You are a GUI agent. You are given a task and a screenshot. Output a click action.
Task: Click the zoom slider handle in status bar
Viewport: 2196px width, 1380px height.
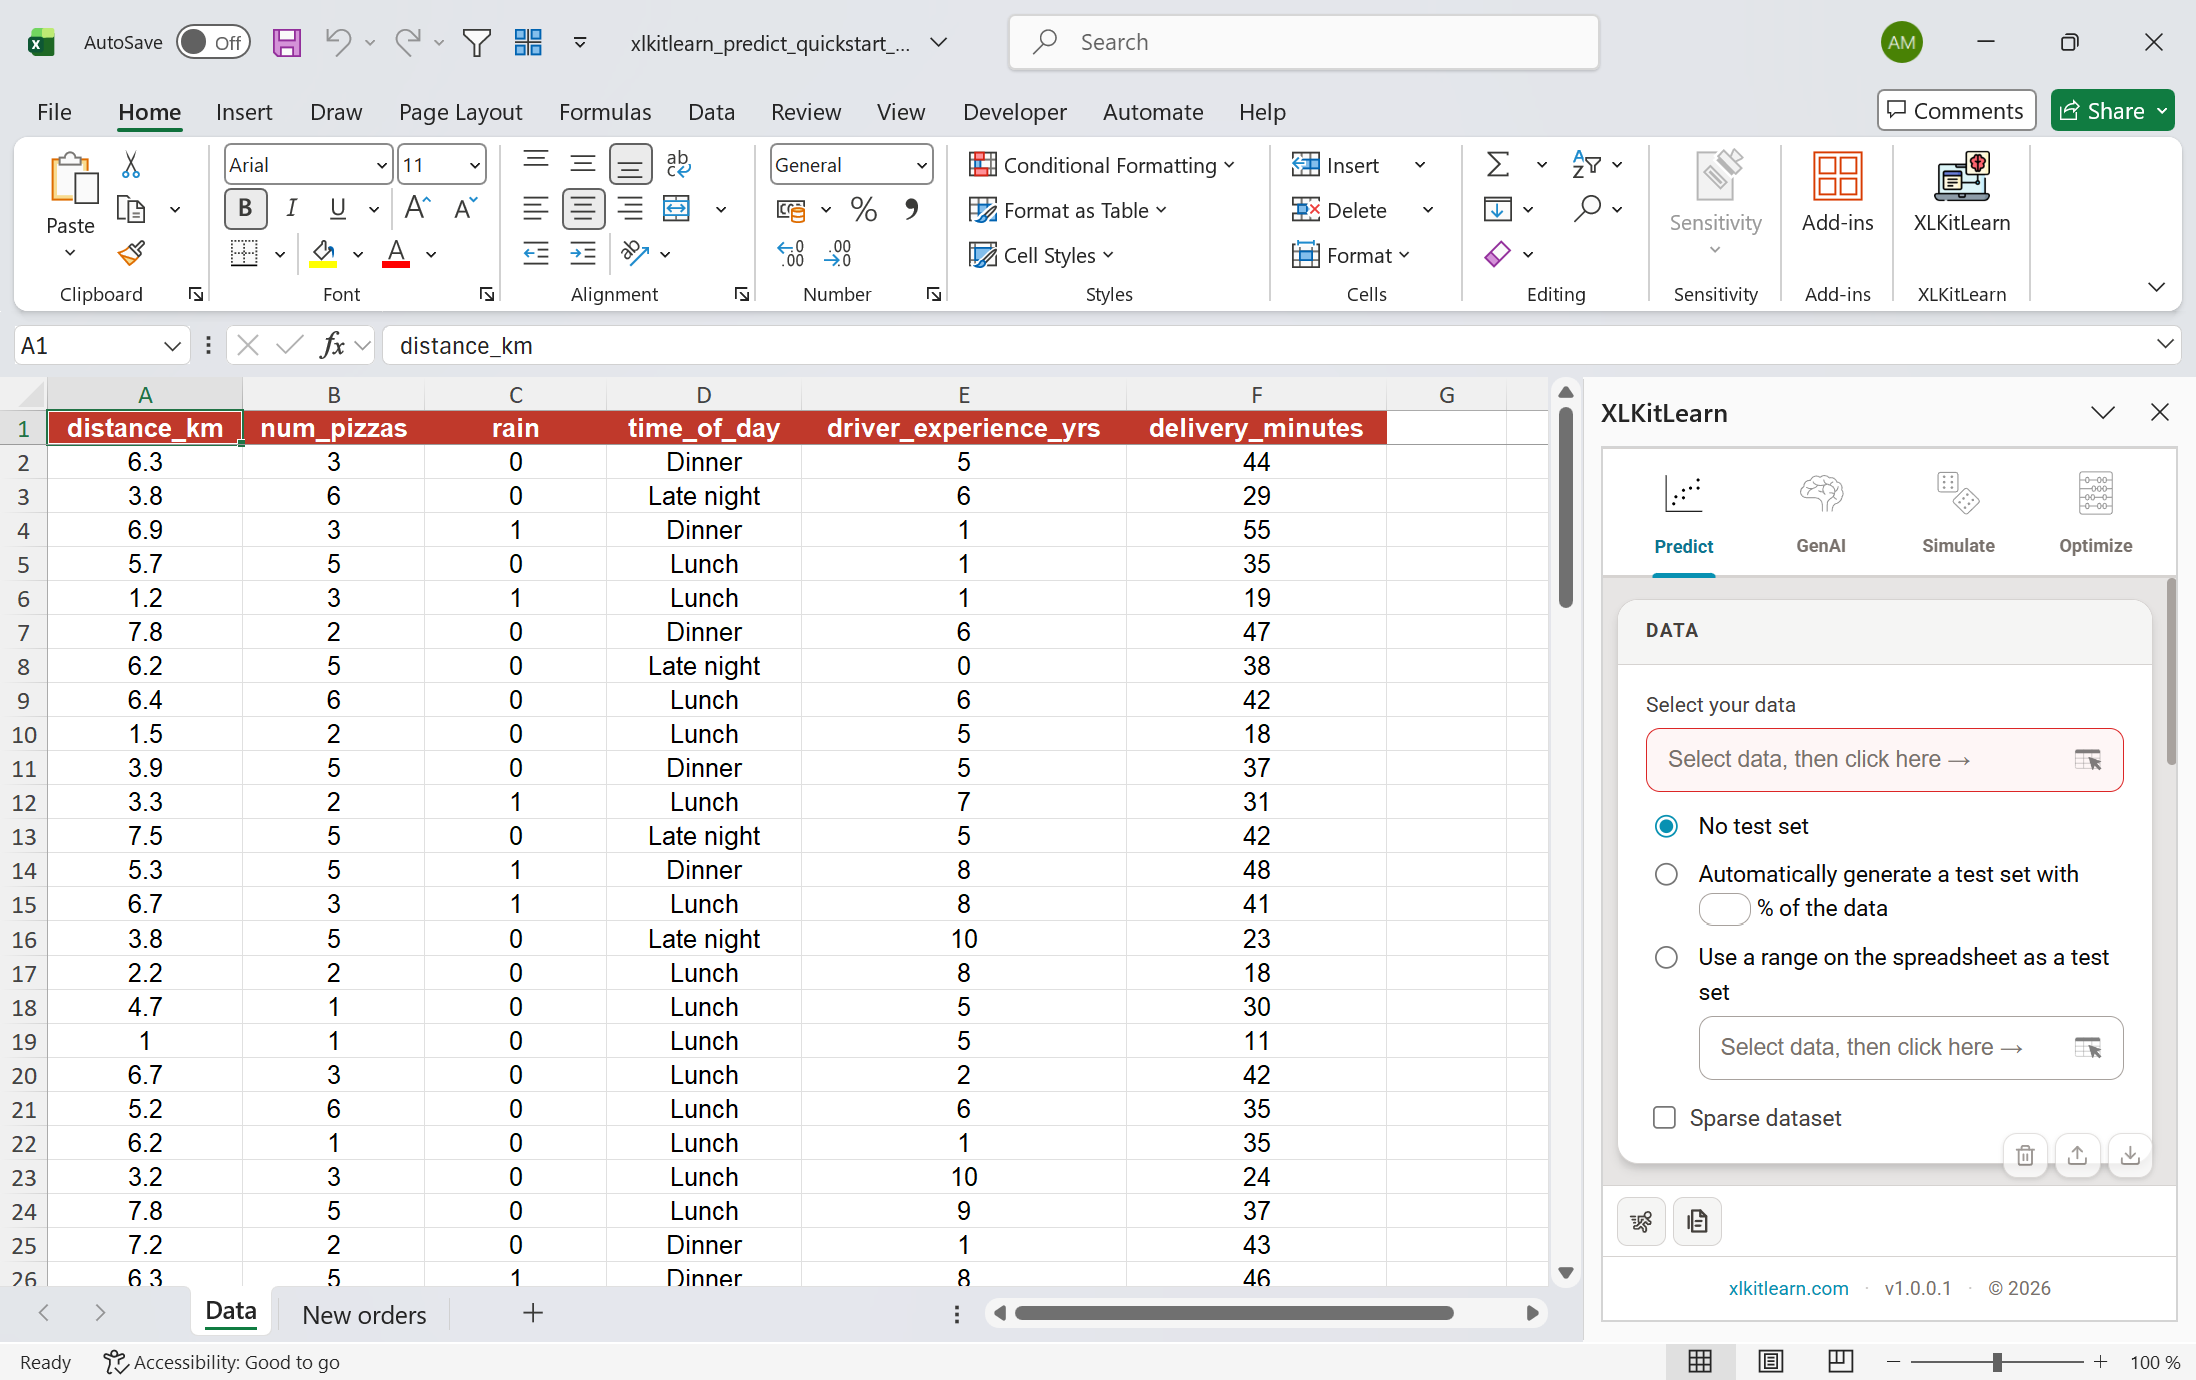tap(1997, 1362)
